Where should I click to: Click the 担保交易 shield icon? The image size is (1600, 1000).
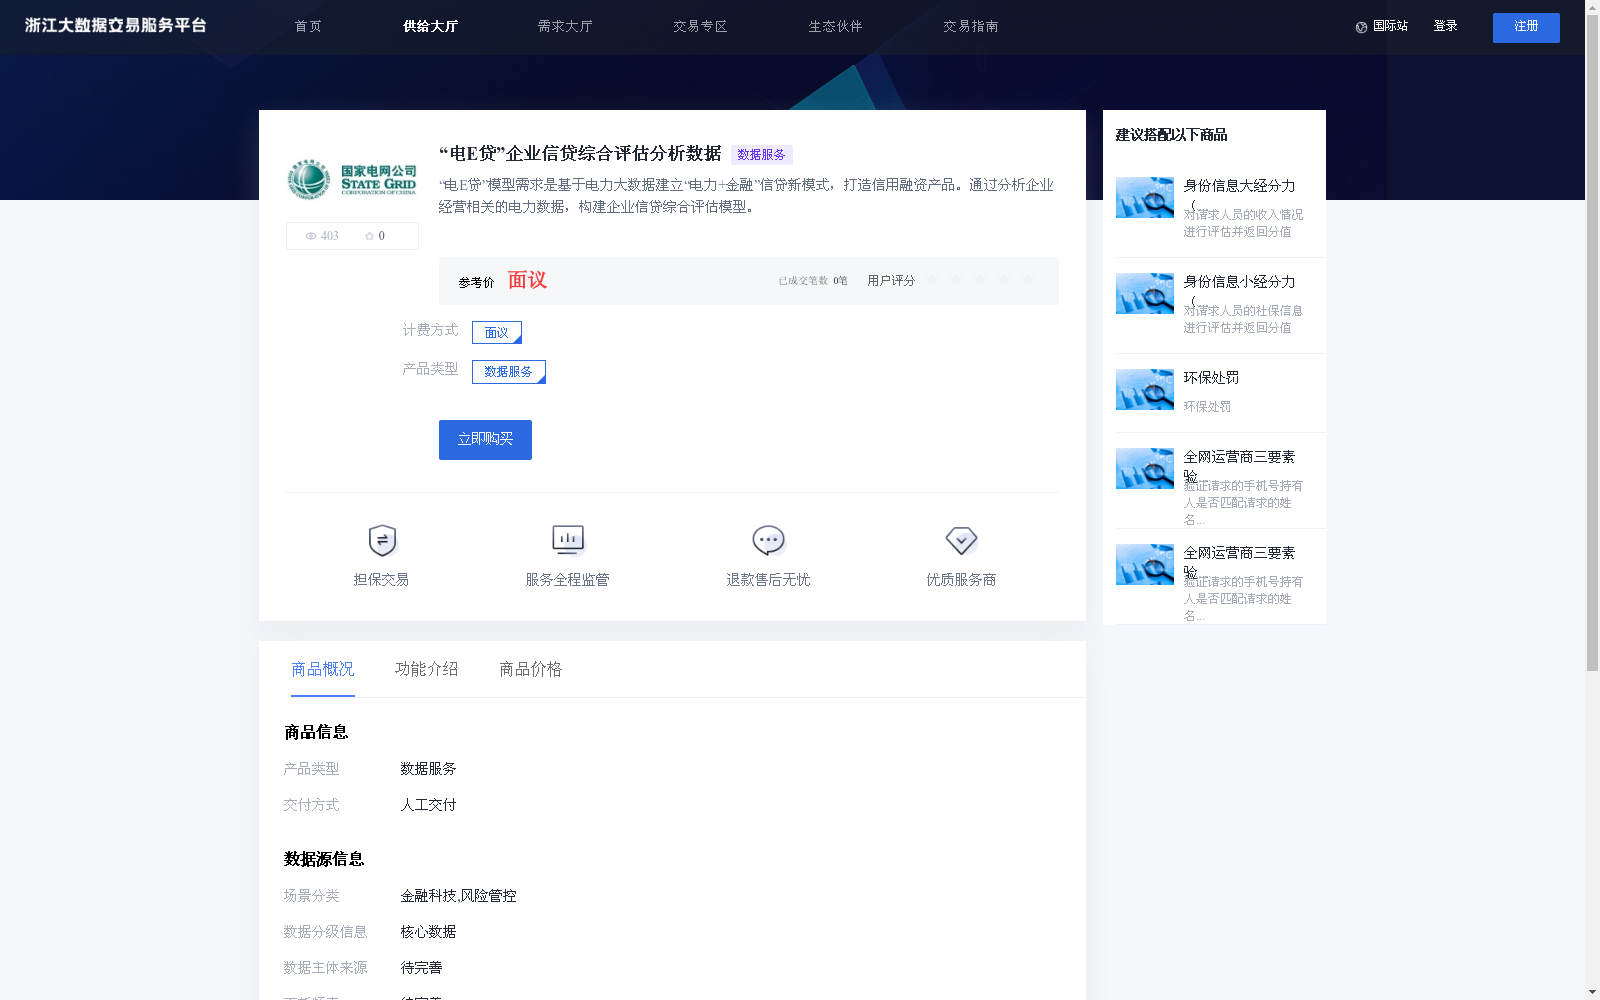(382, 540)
